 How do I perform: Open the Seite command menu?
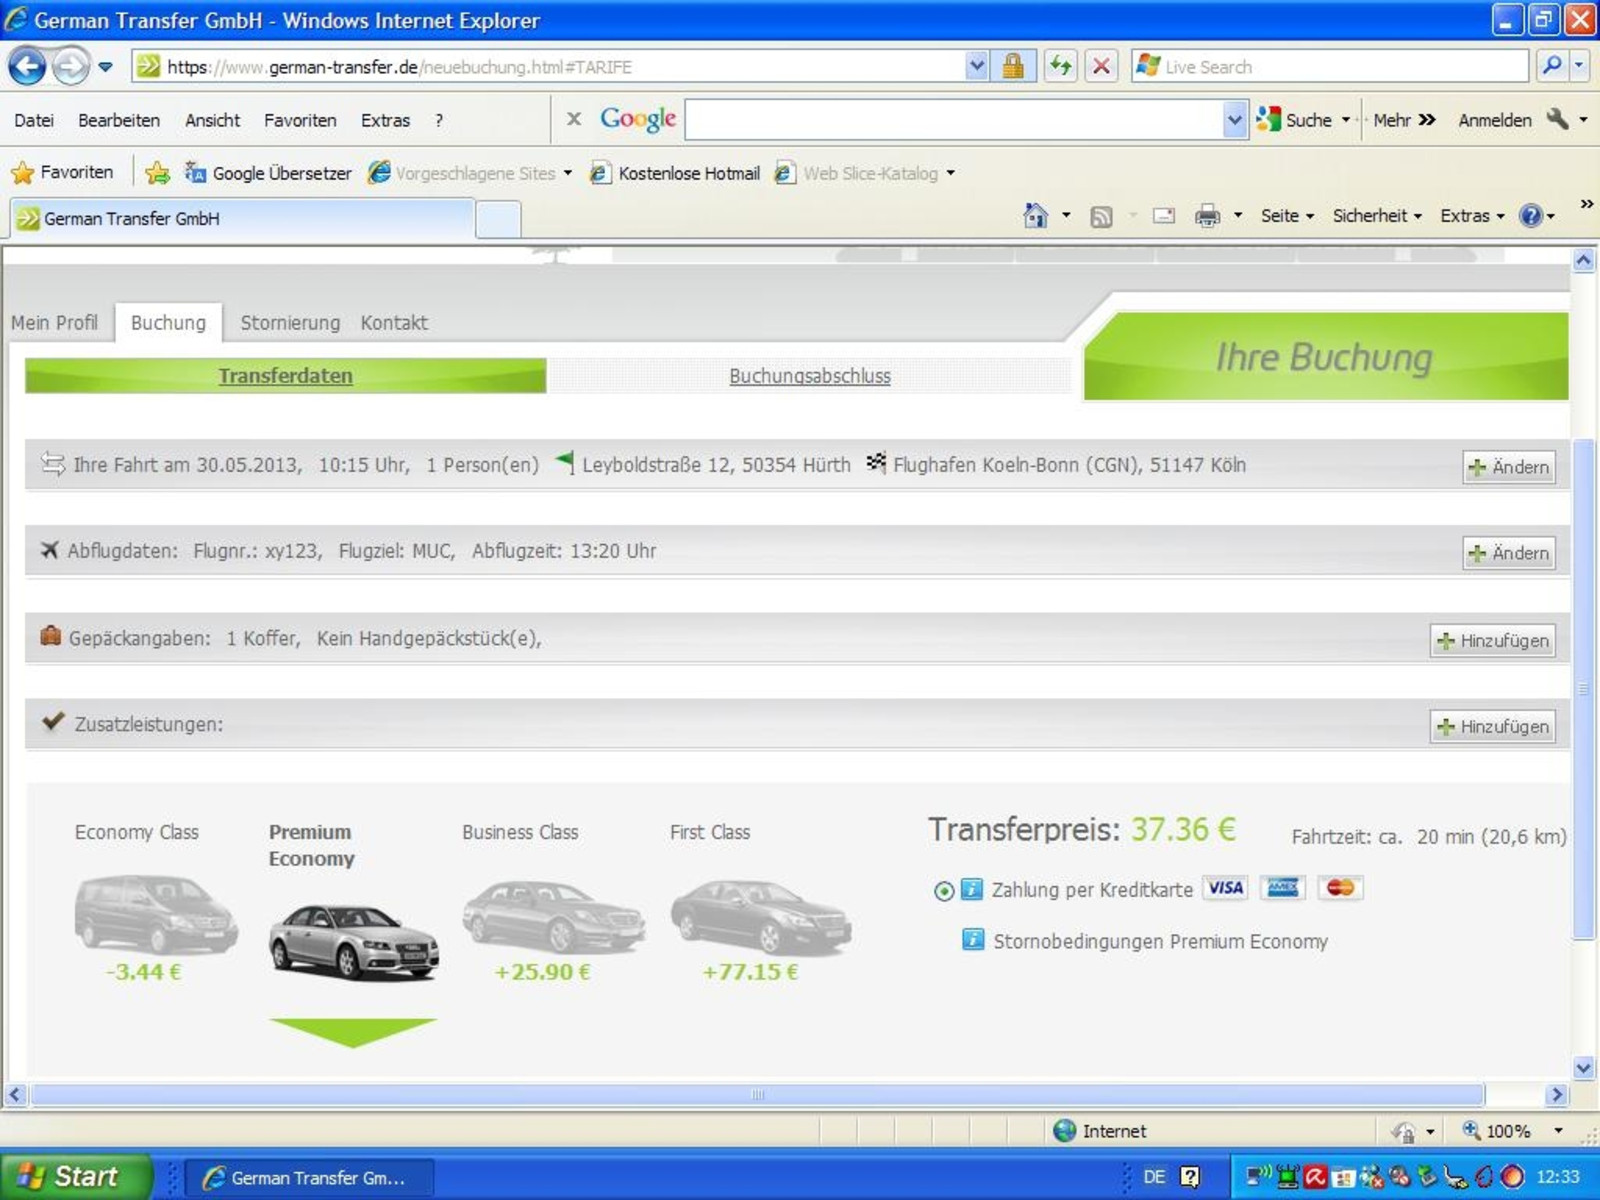pos(1287,216)
